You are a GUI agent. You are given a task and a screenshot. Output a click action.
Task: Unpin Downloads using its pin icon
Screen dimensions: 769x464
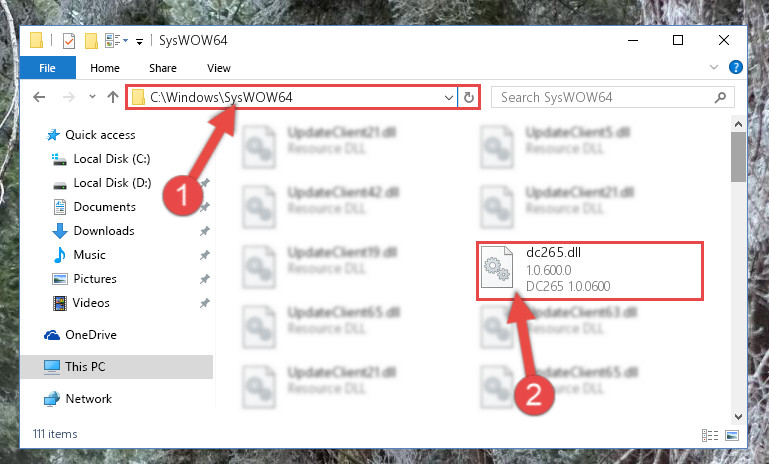pos(205,231)
